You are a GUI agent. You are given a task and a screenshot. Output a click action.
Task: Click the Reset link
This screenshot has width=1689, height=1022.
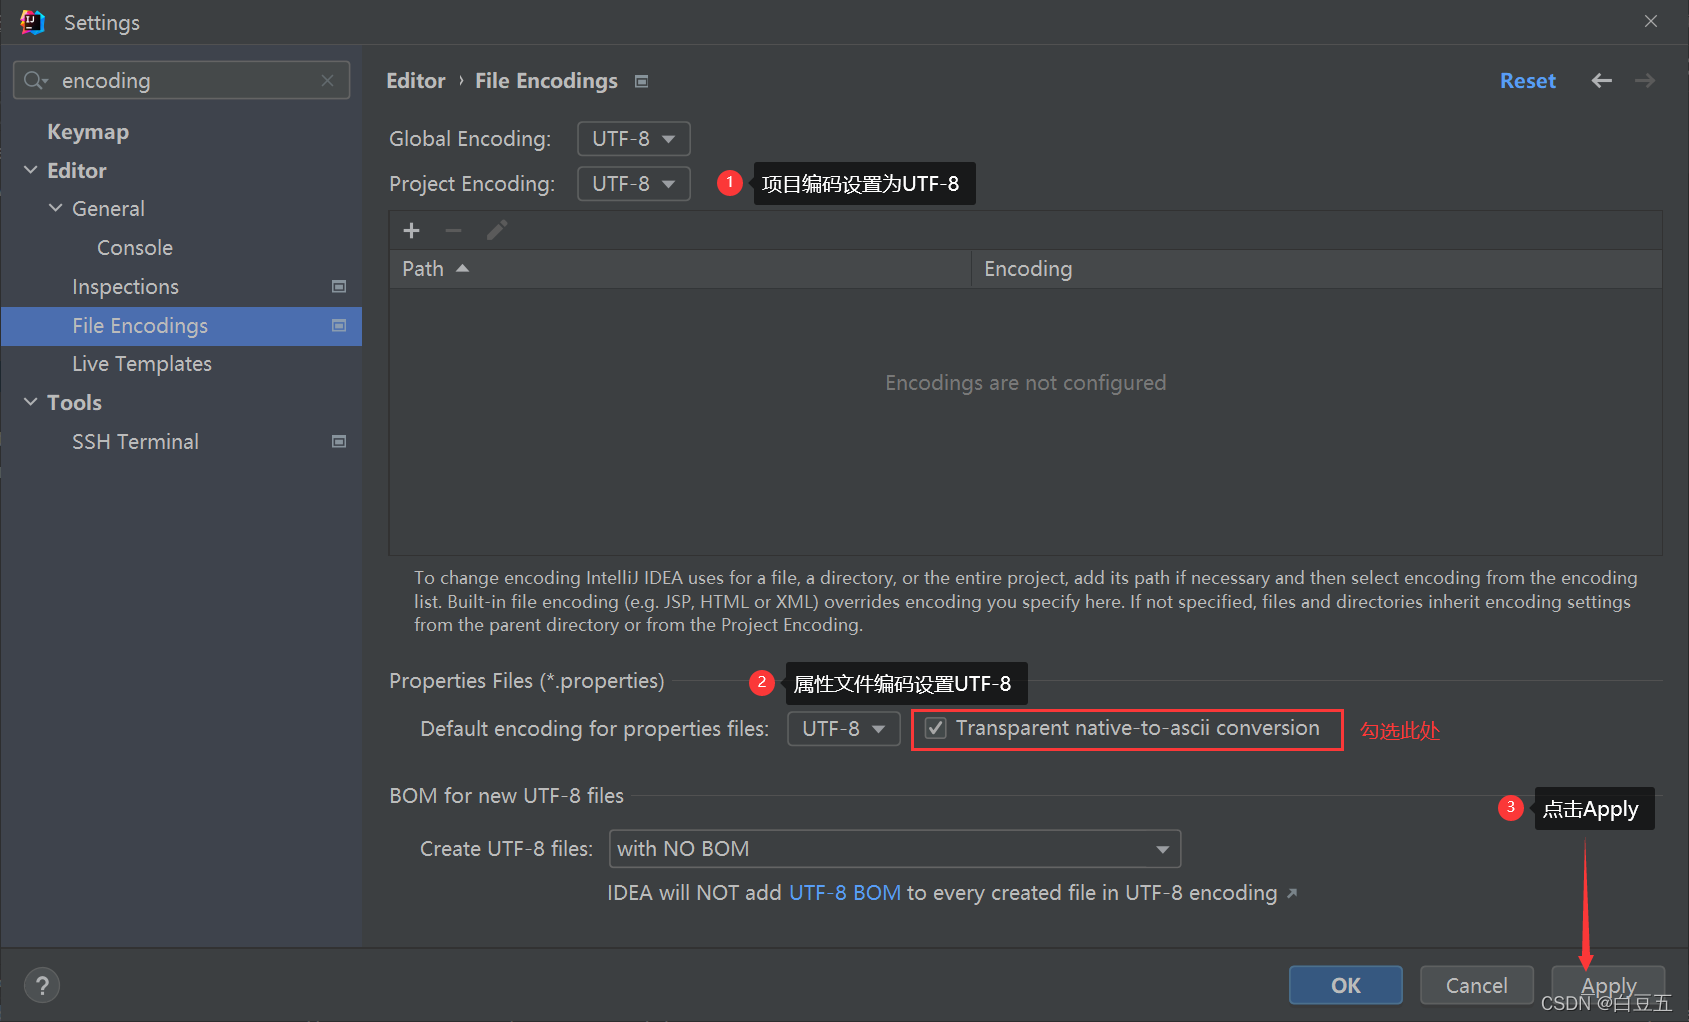1528,81
